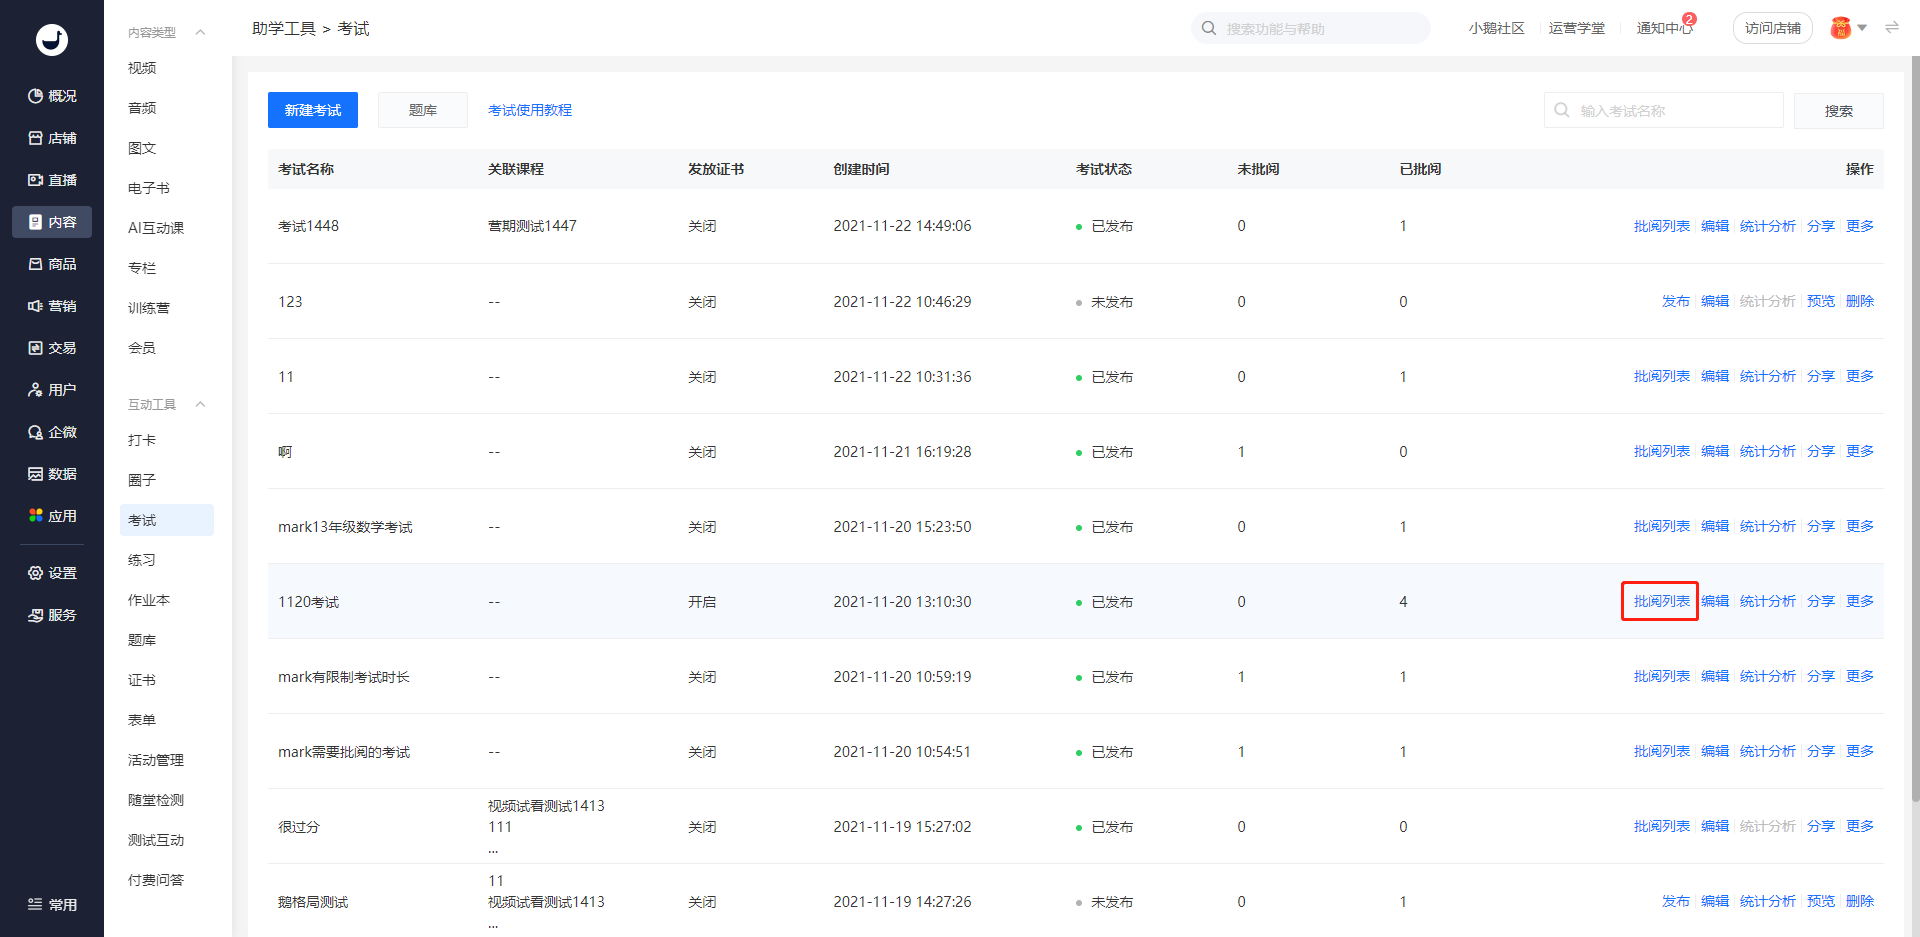The width and height of the screenshot is (1920, 937).
Task: Click 预览 for exam 123
Action: (x=1821, y=301)
